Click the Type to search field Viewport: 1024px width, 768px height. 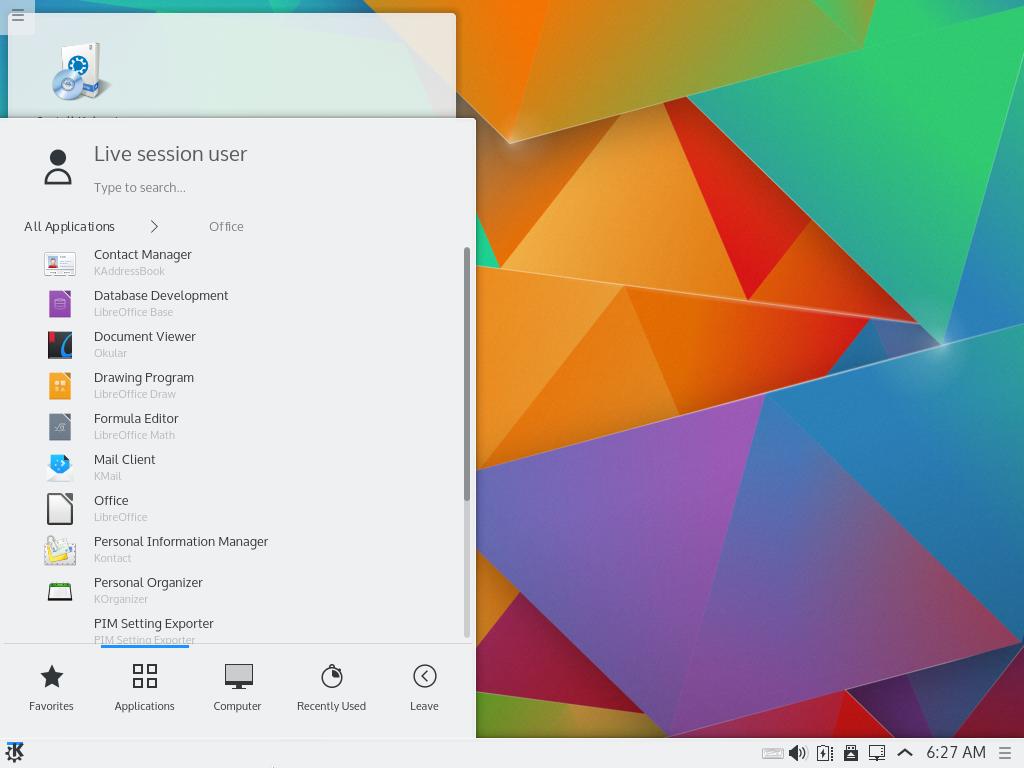[140, 188]
